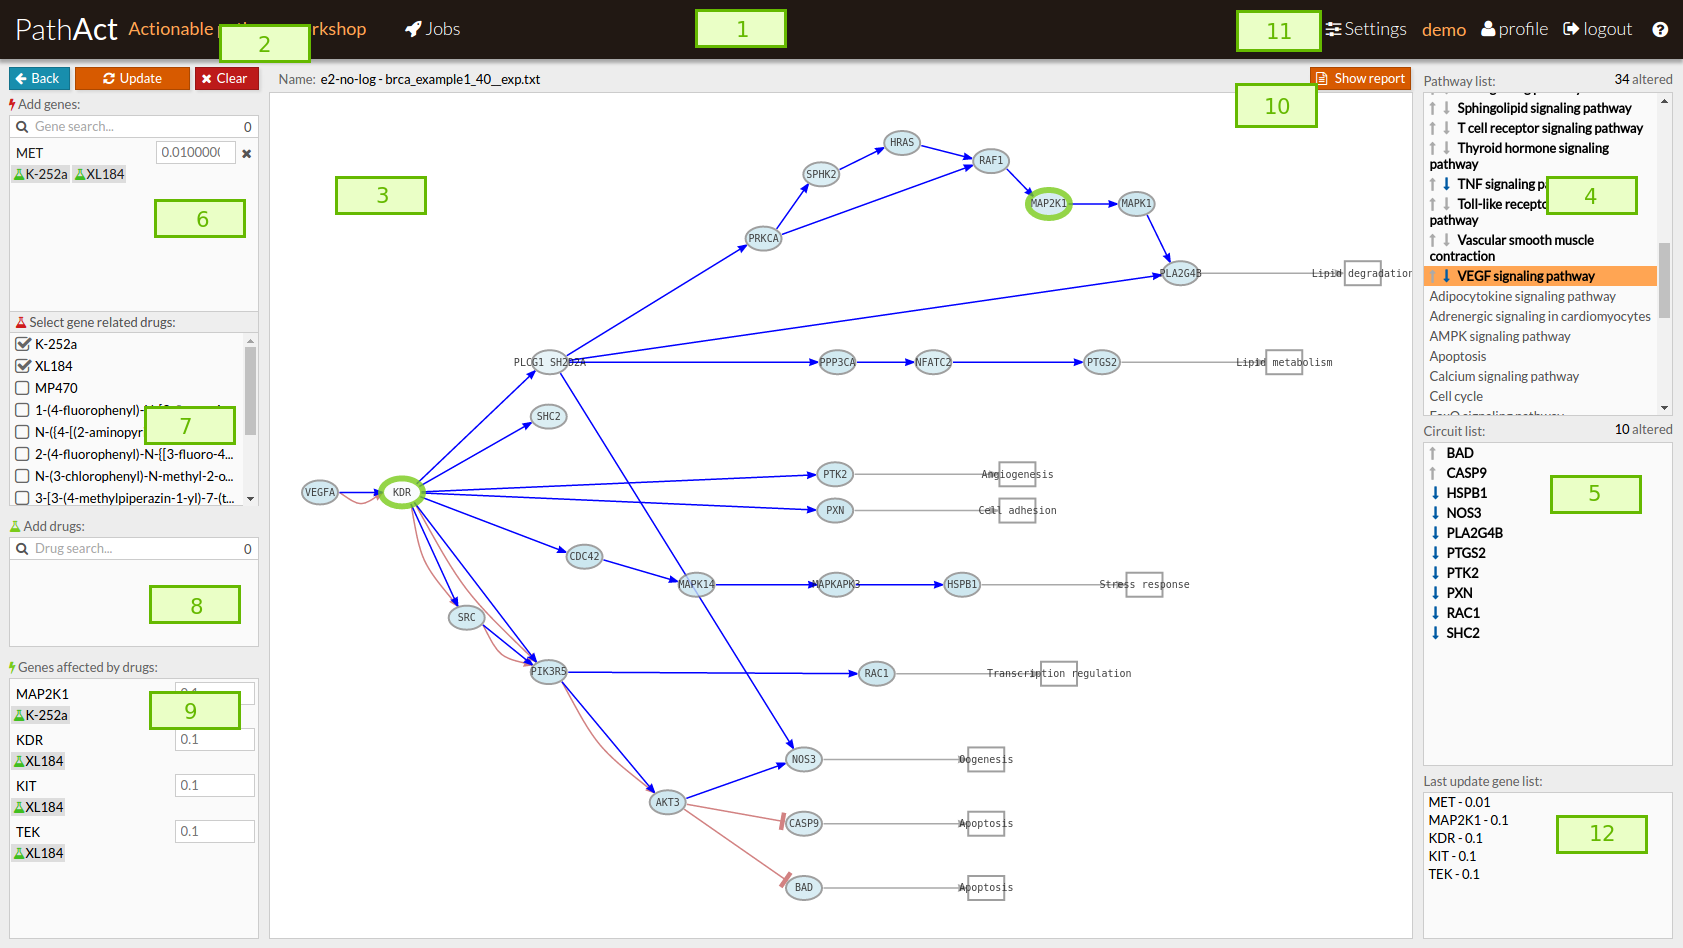The image size is (1683, 948).
Task: Focus the Gene search field
Action: [134, 127]
